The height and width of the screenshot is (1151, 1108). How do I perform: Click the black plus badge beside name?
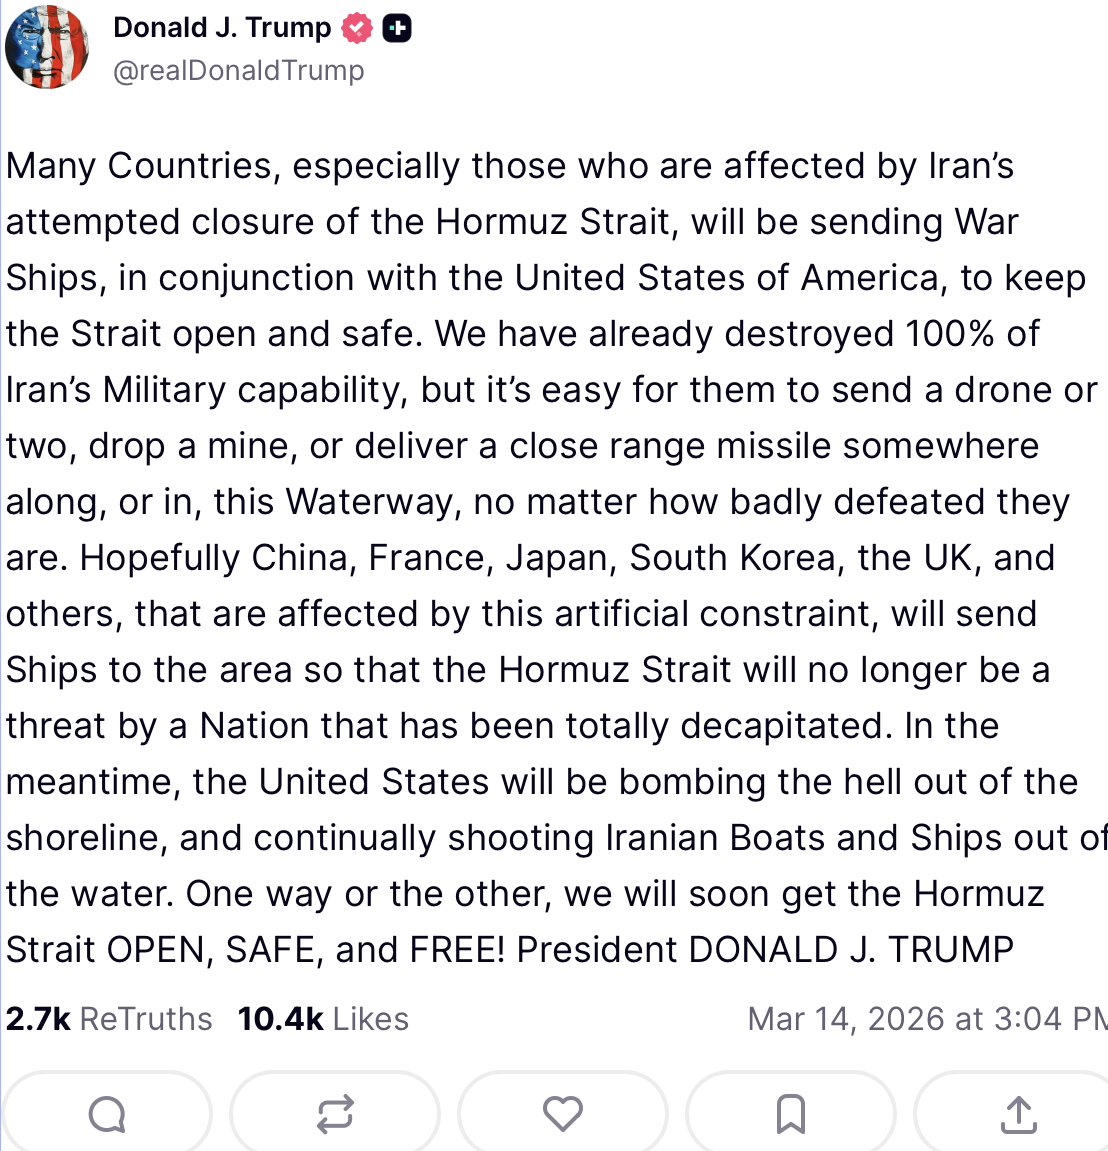pyautogui.click(x=397, y=28)
